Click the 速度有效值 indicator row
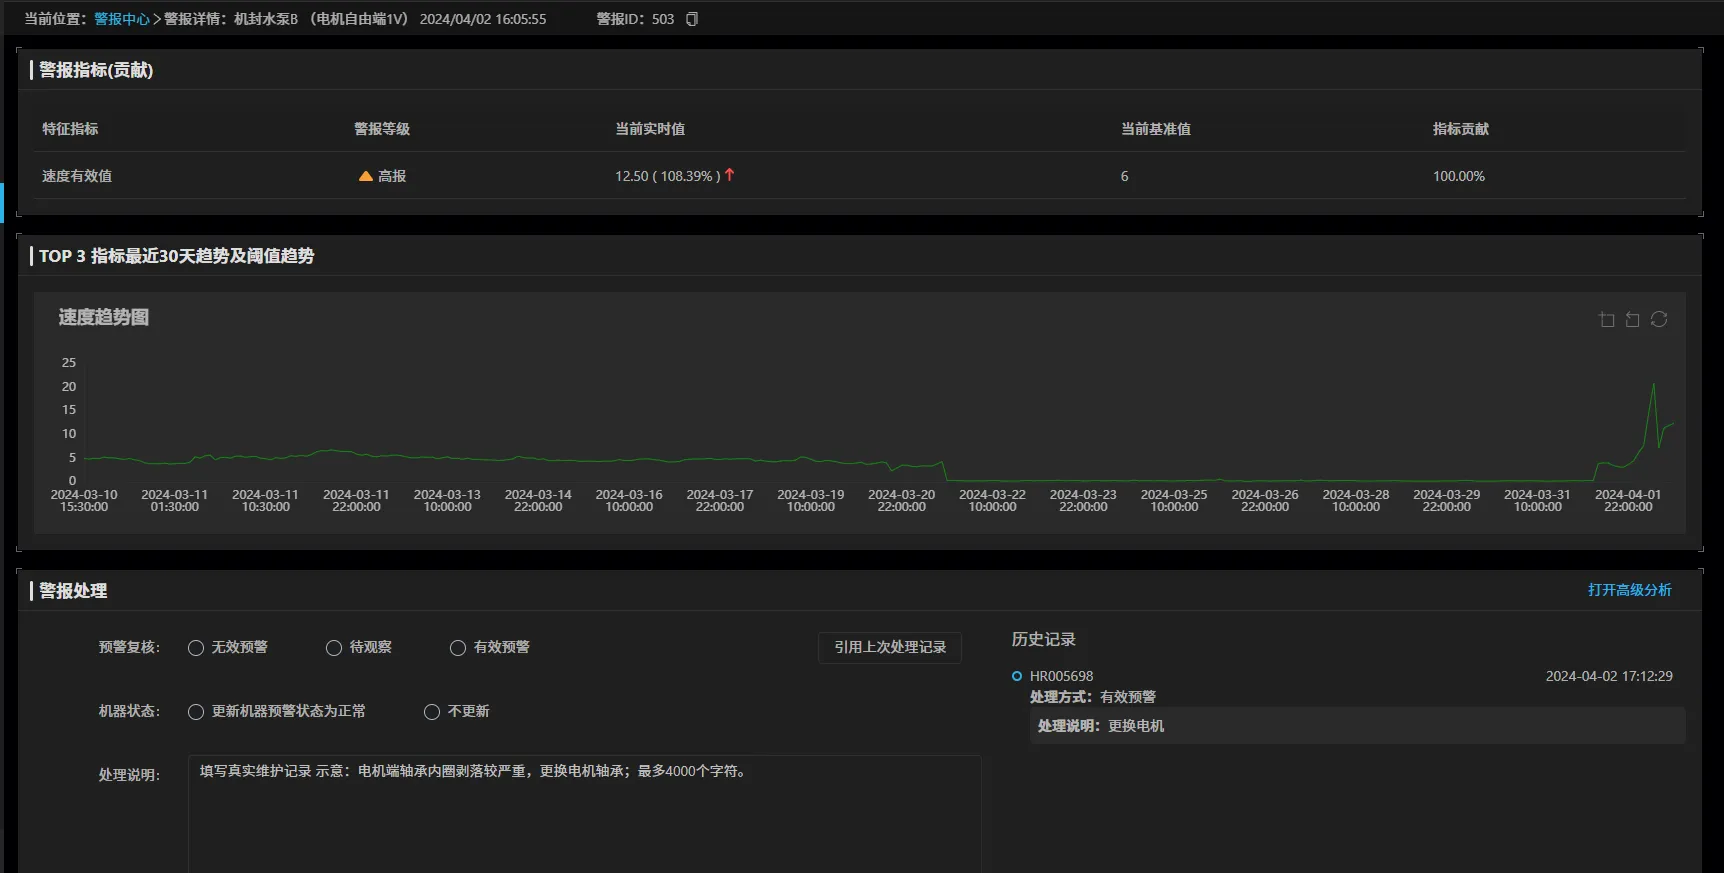This screenshot has height=873, width=1724. pos(77,176)
